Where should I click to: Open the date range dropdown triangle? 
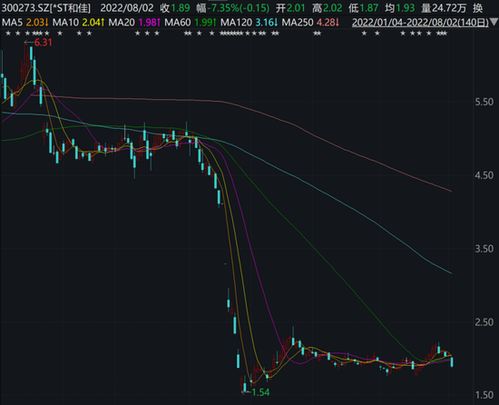click(493, 23)
